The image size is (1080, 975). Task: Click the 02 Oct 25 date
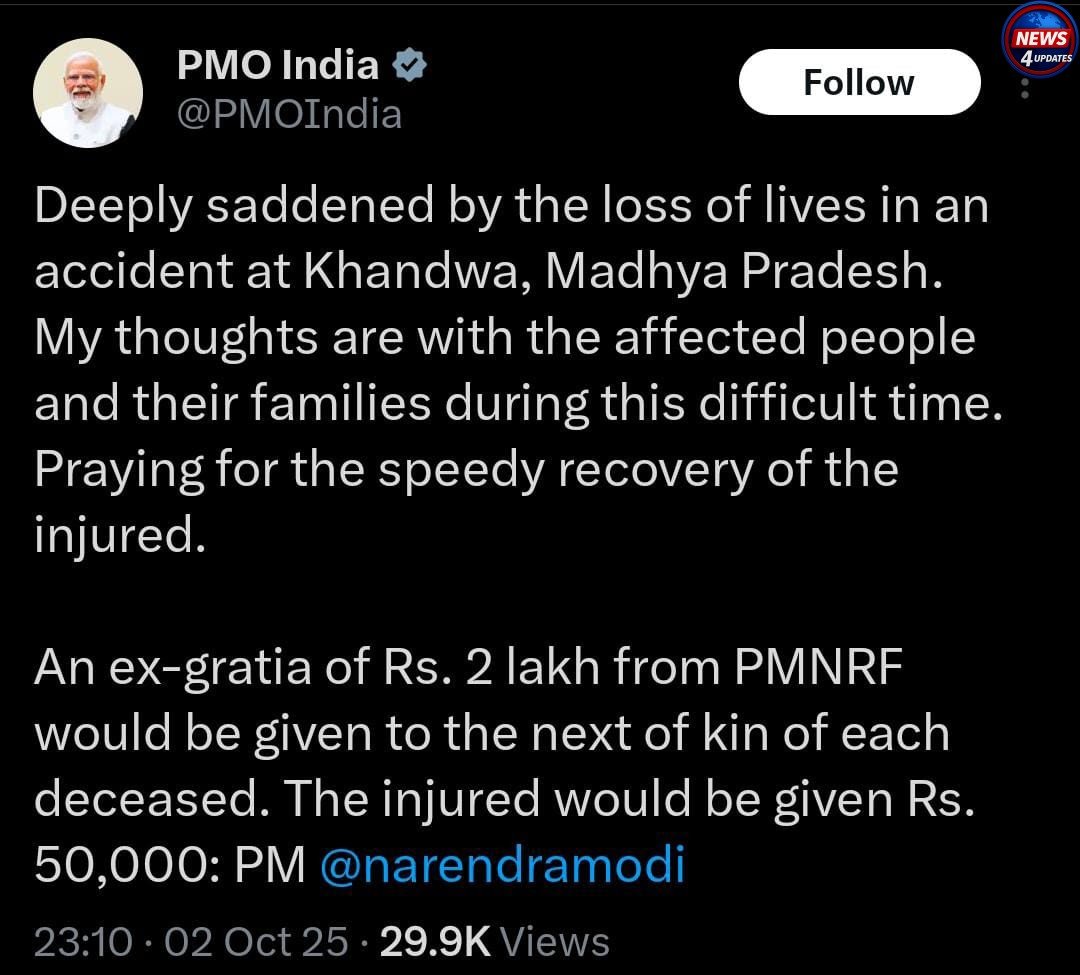pyautogui.click(x=256, y=942)
